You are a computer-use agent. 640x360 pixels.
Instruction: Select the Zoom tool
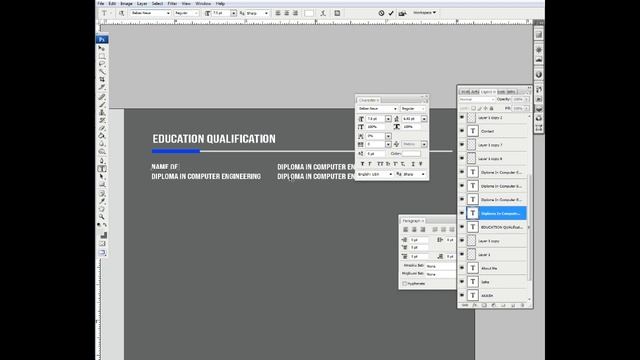pyautogui.click(x=102, y=217)
